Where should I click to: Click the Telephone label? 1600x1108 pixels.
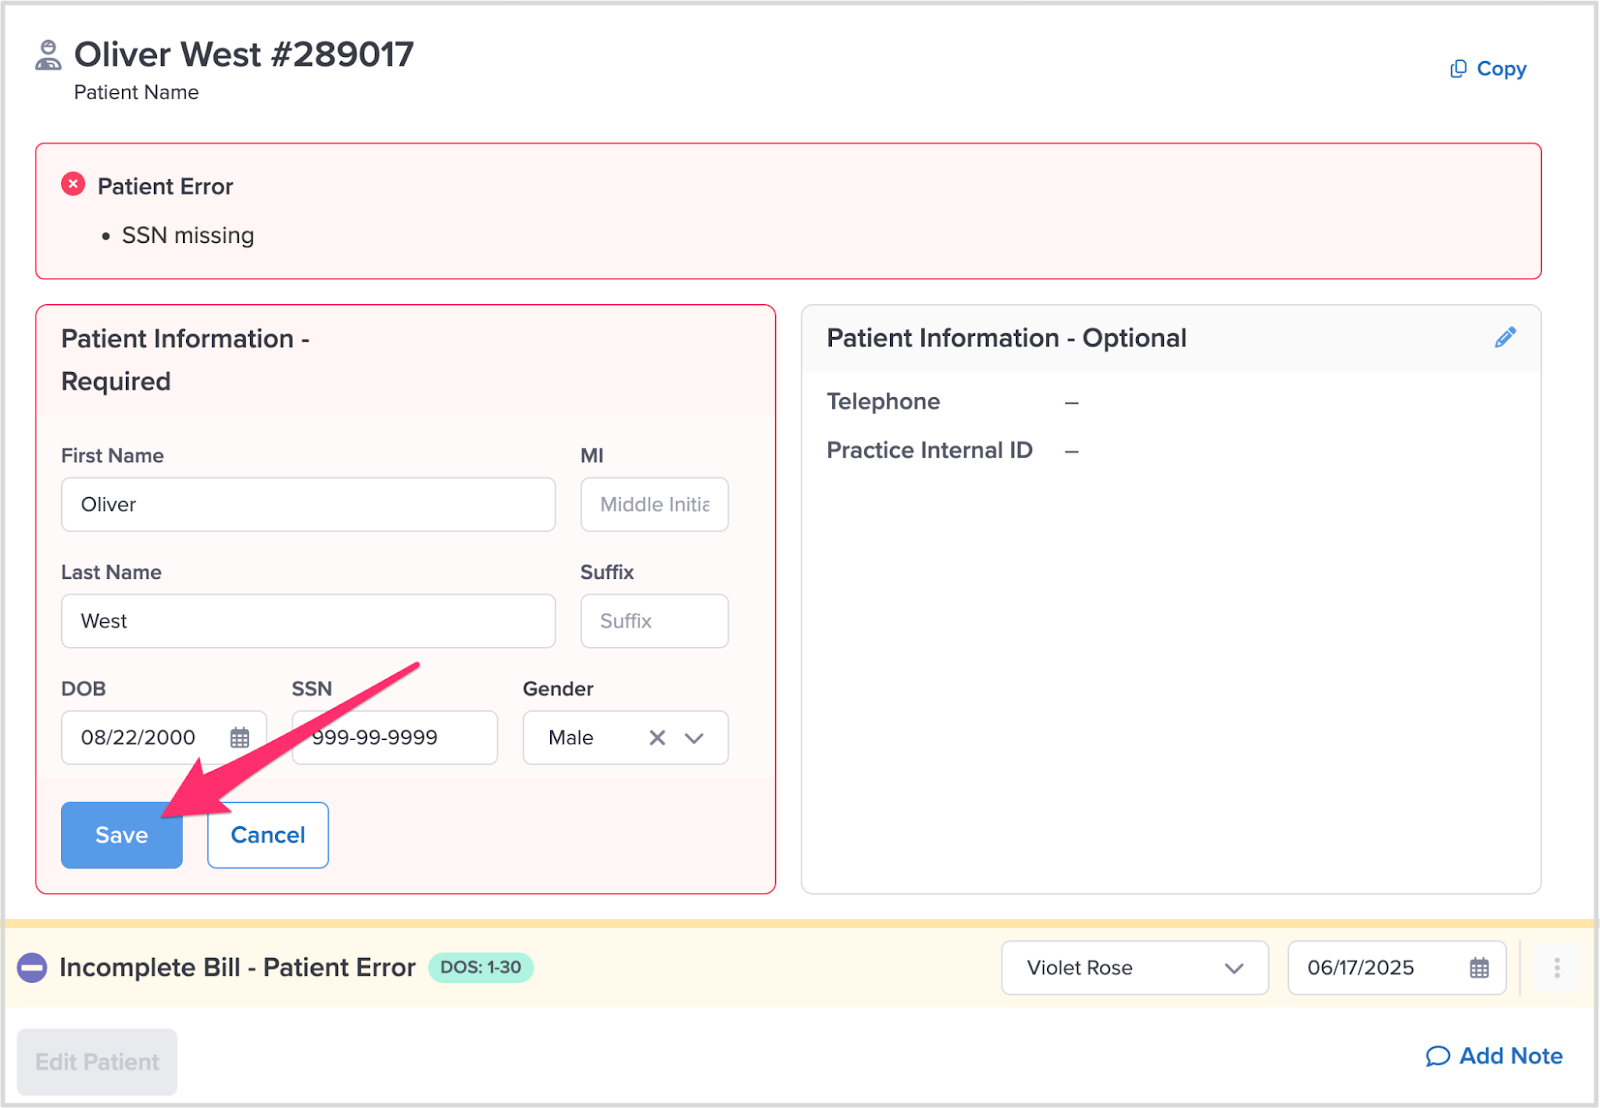click(883, 402)
